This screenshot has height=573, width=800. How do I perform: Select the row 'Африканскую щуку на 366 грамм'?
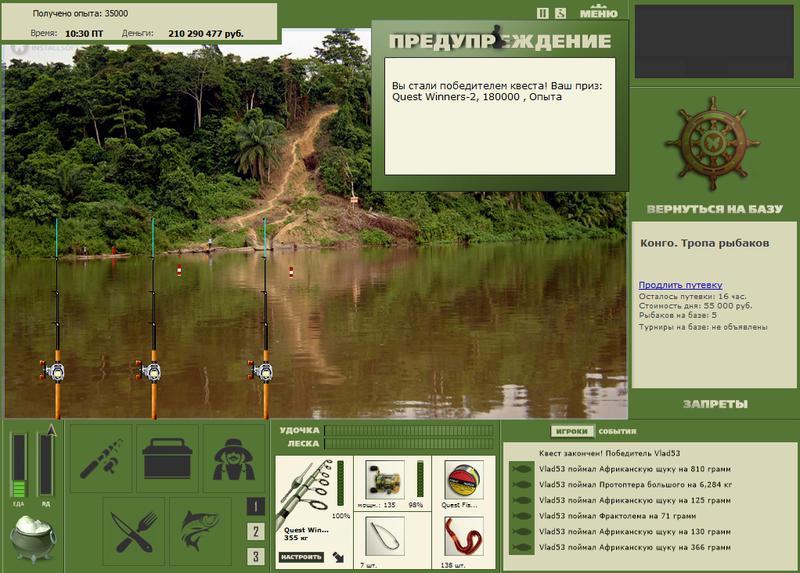[x=635, y=547]
